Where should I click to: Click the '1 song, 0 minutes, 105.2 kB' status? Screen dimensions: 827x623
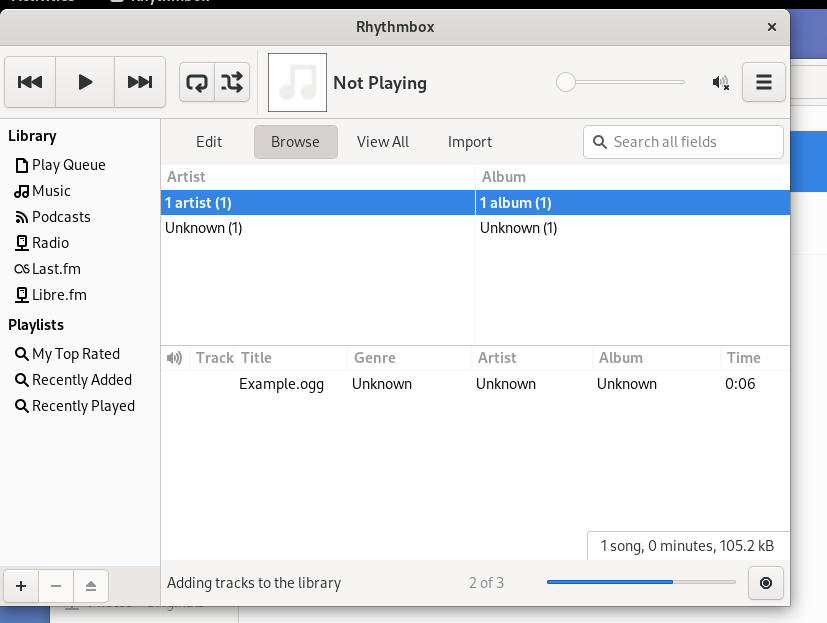point(687,546)
